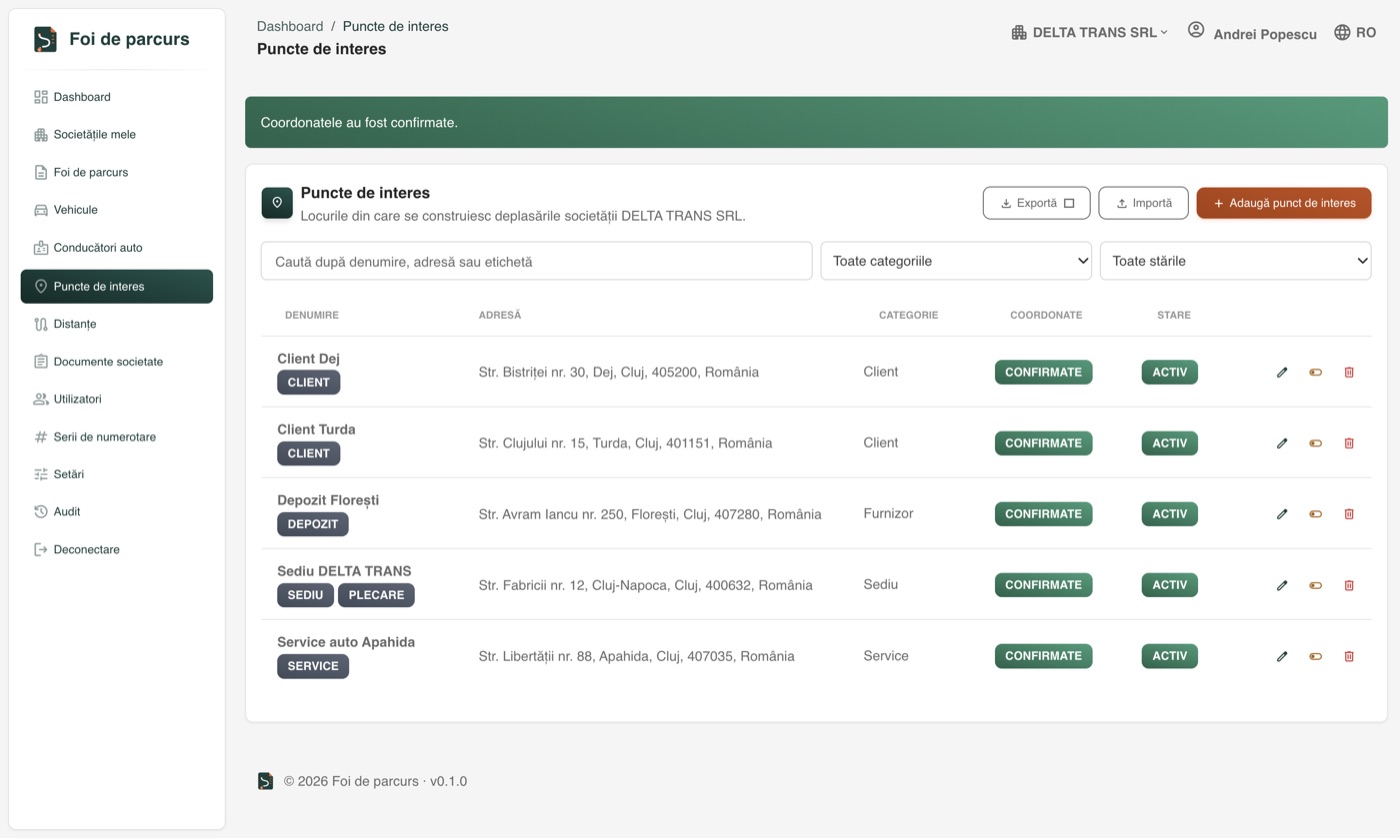Open Setări in the sidebar
The image size is (1400, 838).
tap(117, 474)
